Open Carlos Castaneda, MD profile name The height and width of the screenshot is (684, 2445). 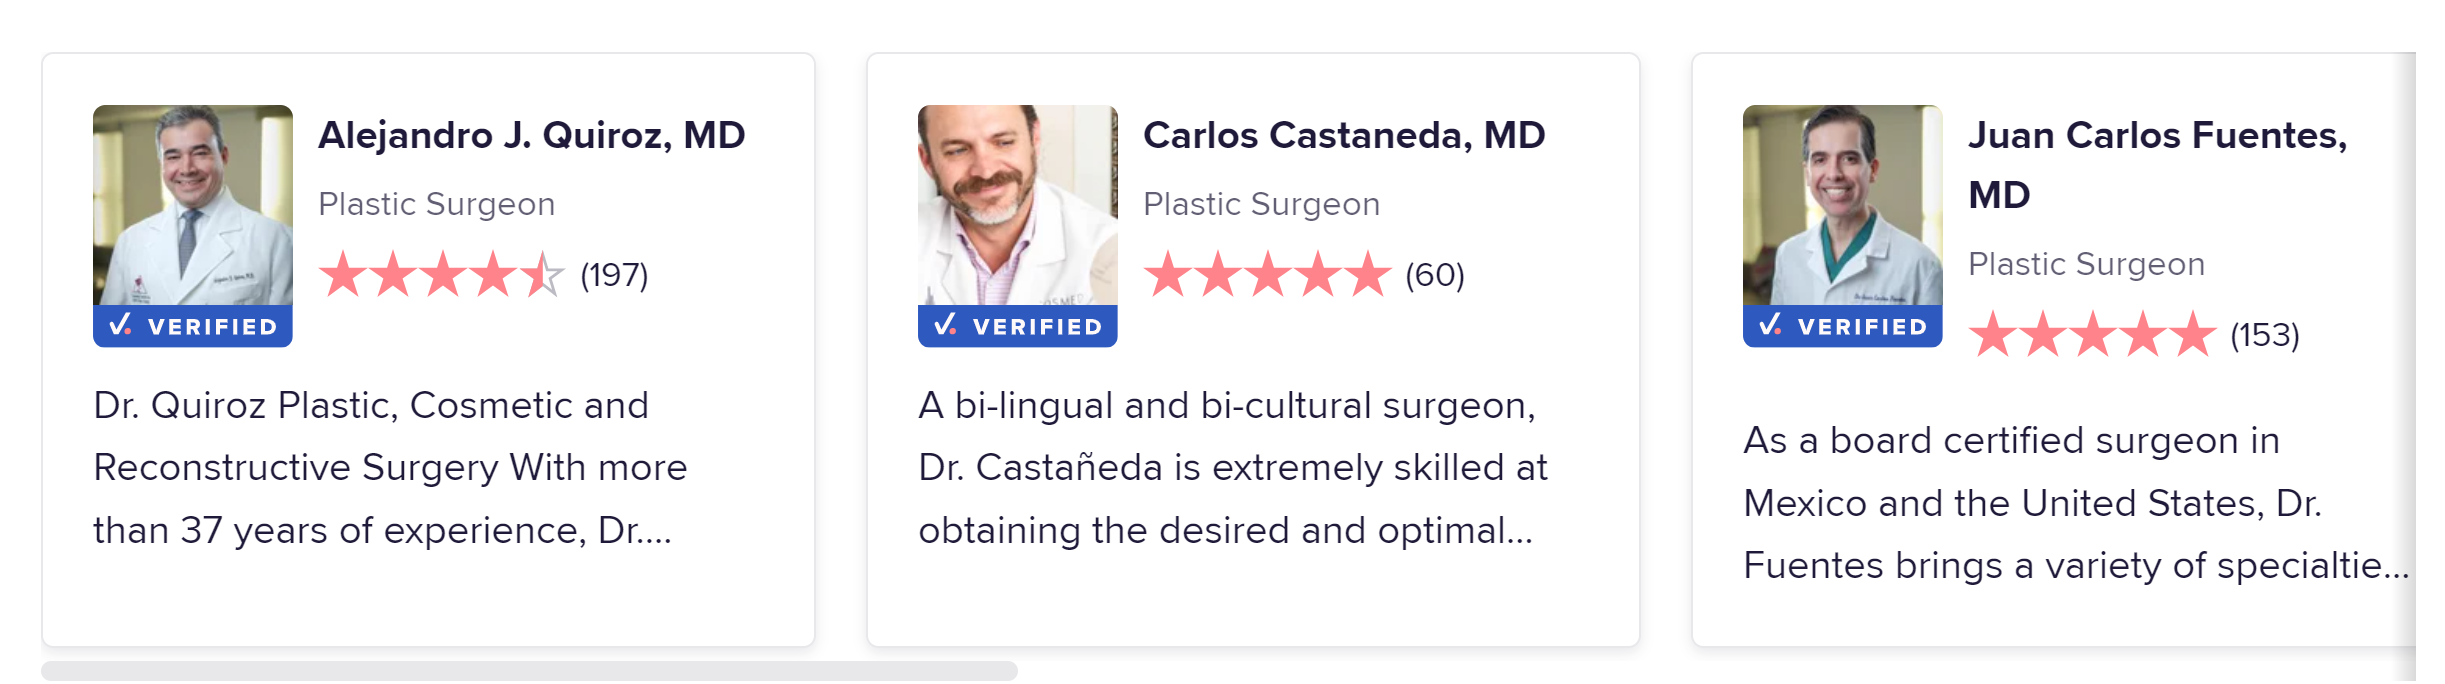pyautogui.click(x=1343, y=136)
